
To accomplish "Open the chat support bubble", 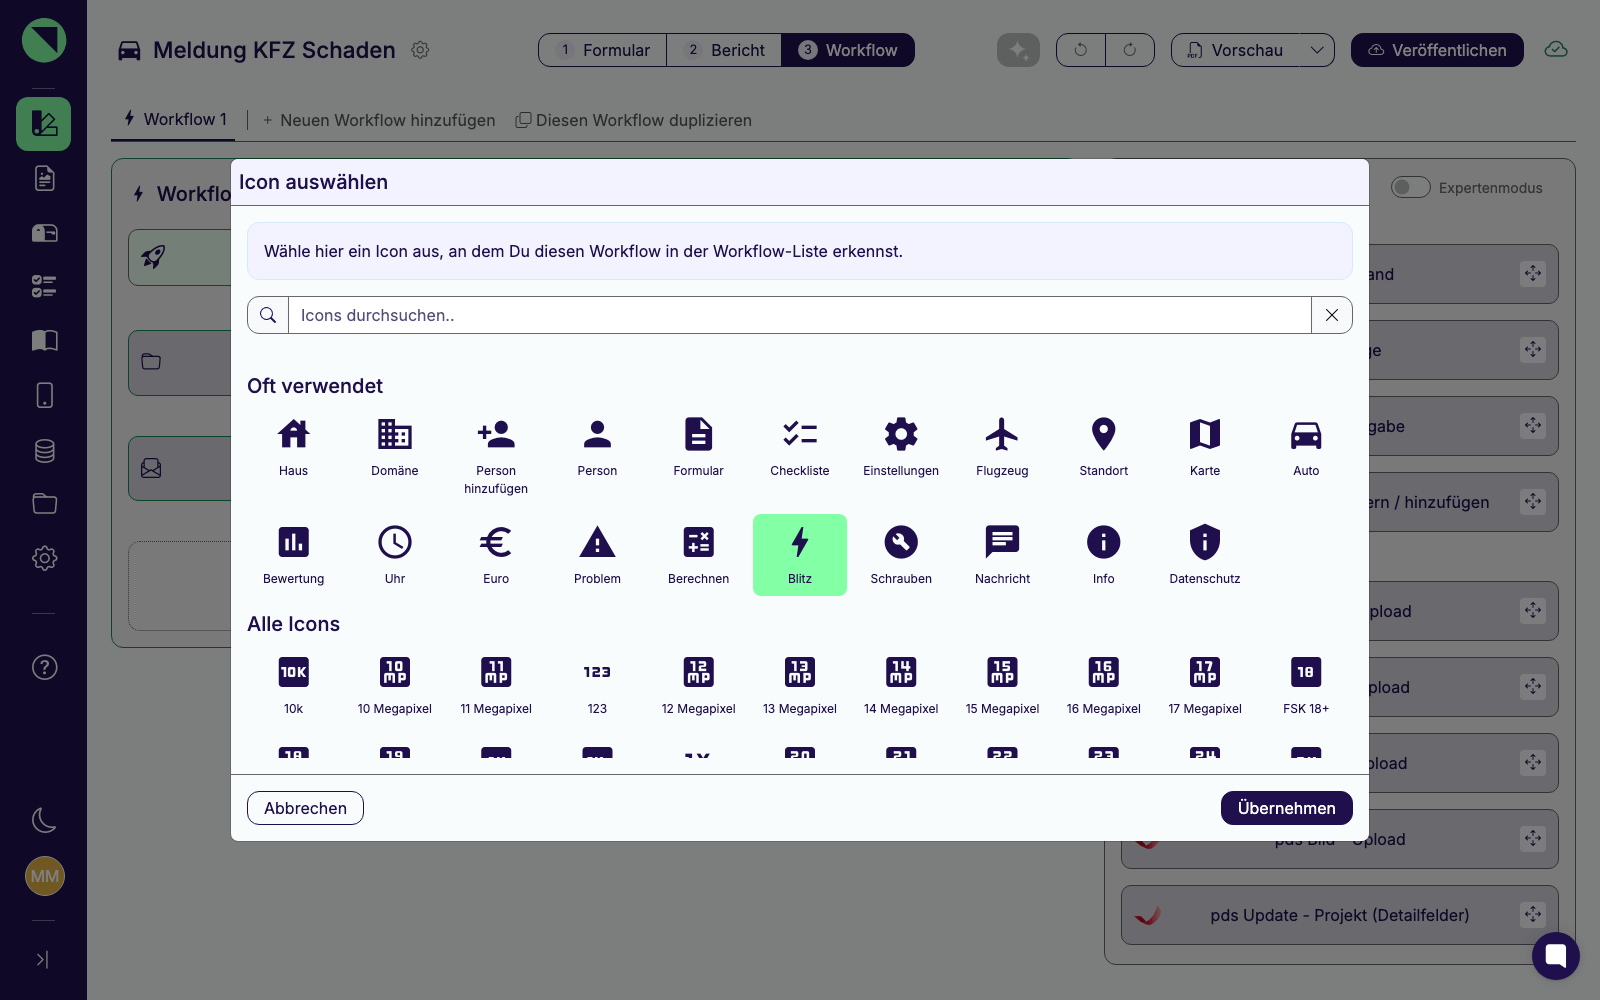I will click(x=1556, y=955).
